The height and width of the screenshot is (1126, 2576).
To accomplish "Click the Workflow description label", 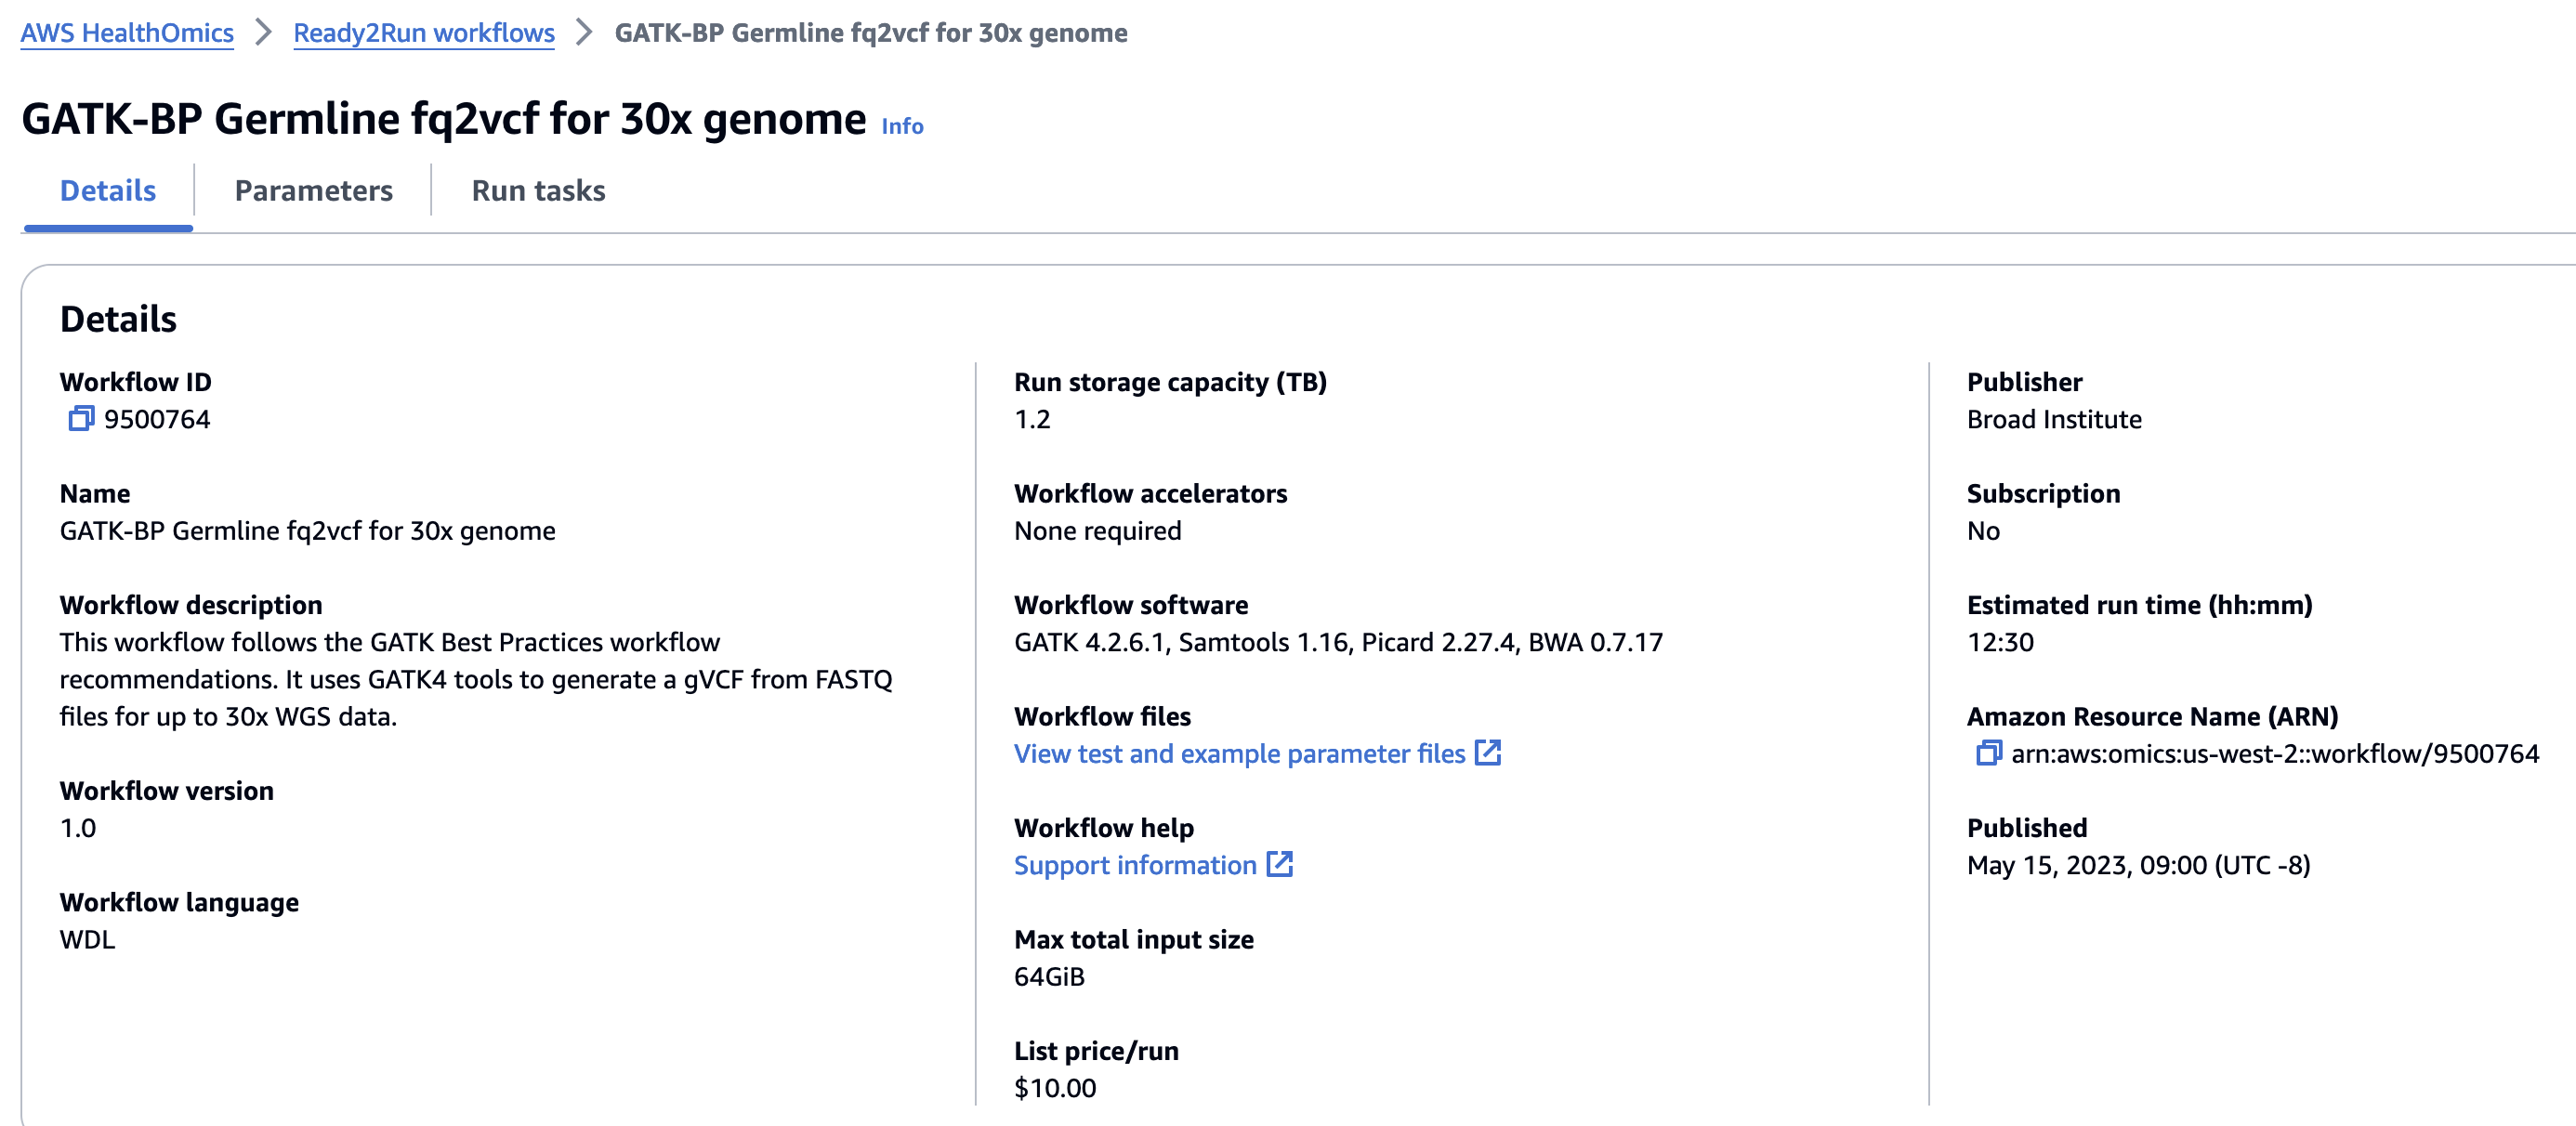I will click(191, 605).
